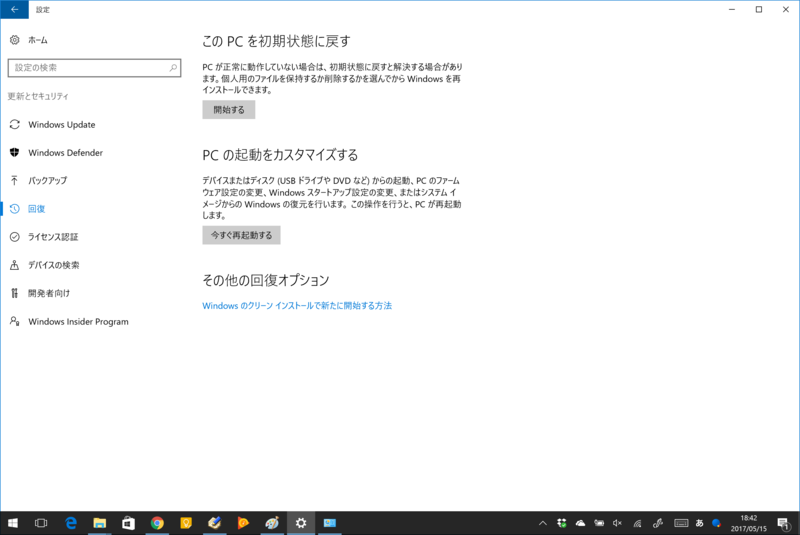This screenshot has height=535, width=800.
Task: Focus the 設定の検索 search field
Action: [x=94, y=68]
